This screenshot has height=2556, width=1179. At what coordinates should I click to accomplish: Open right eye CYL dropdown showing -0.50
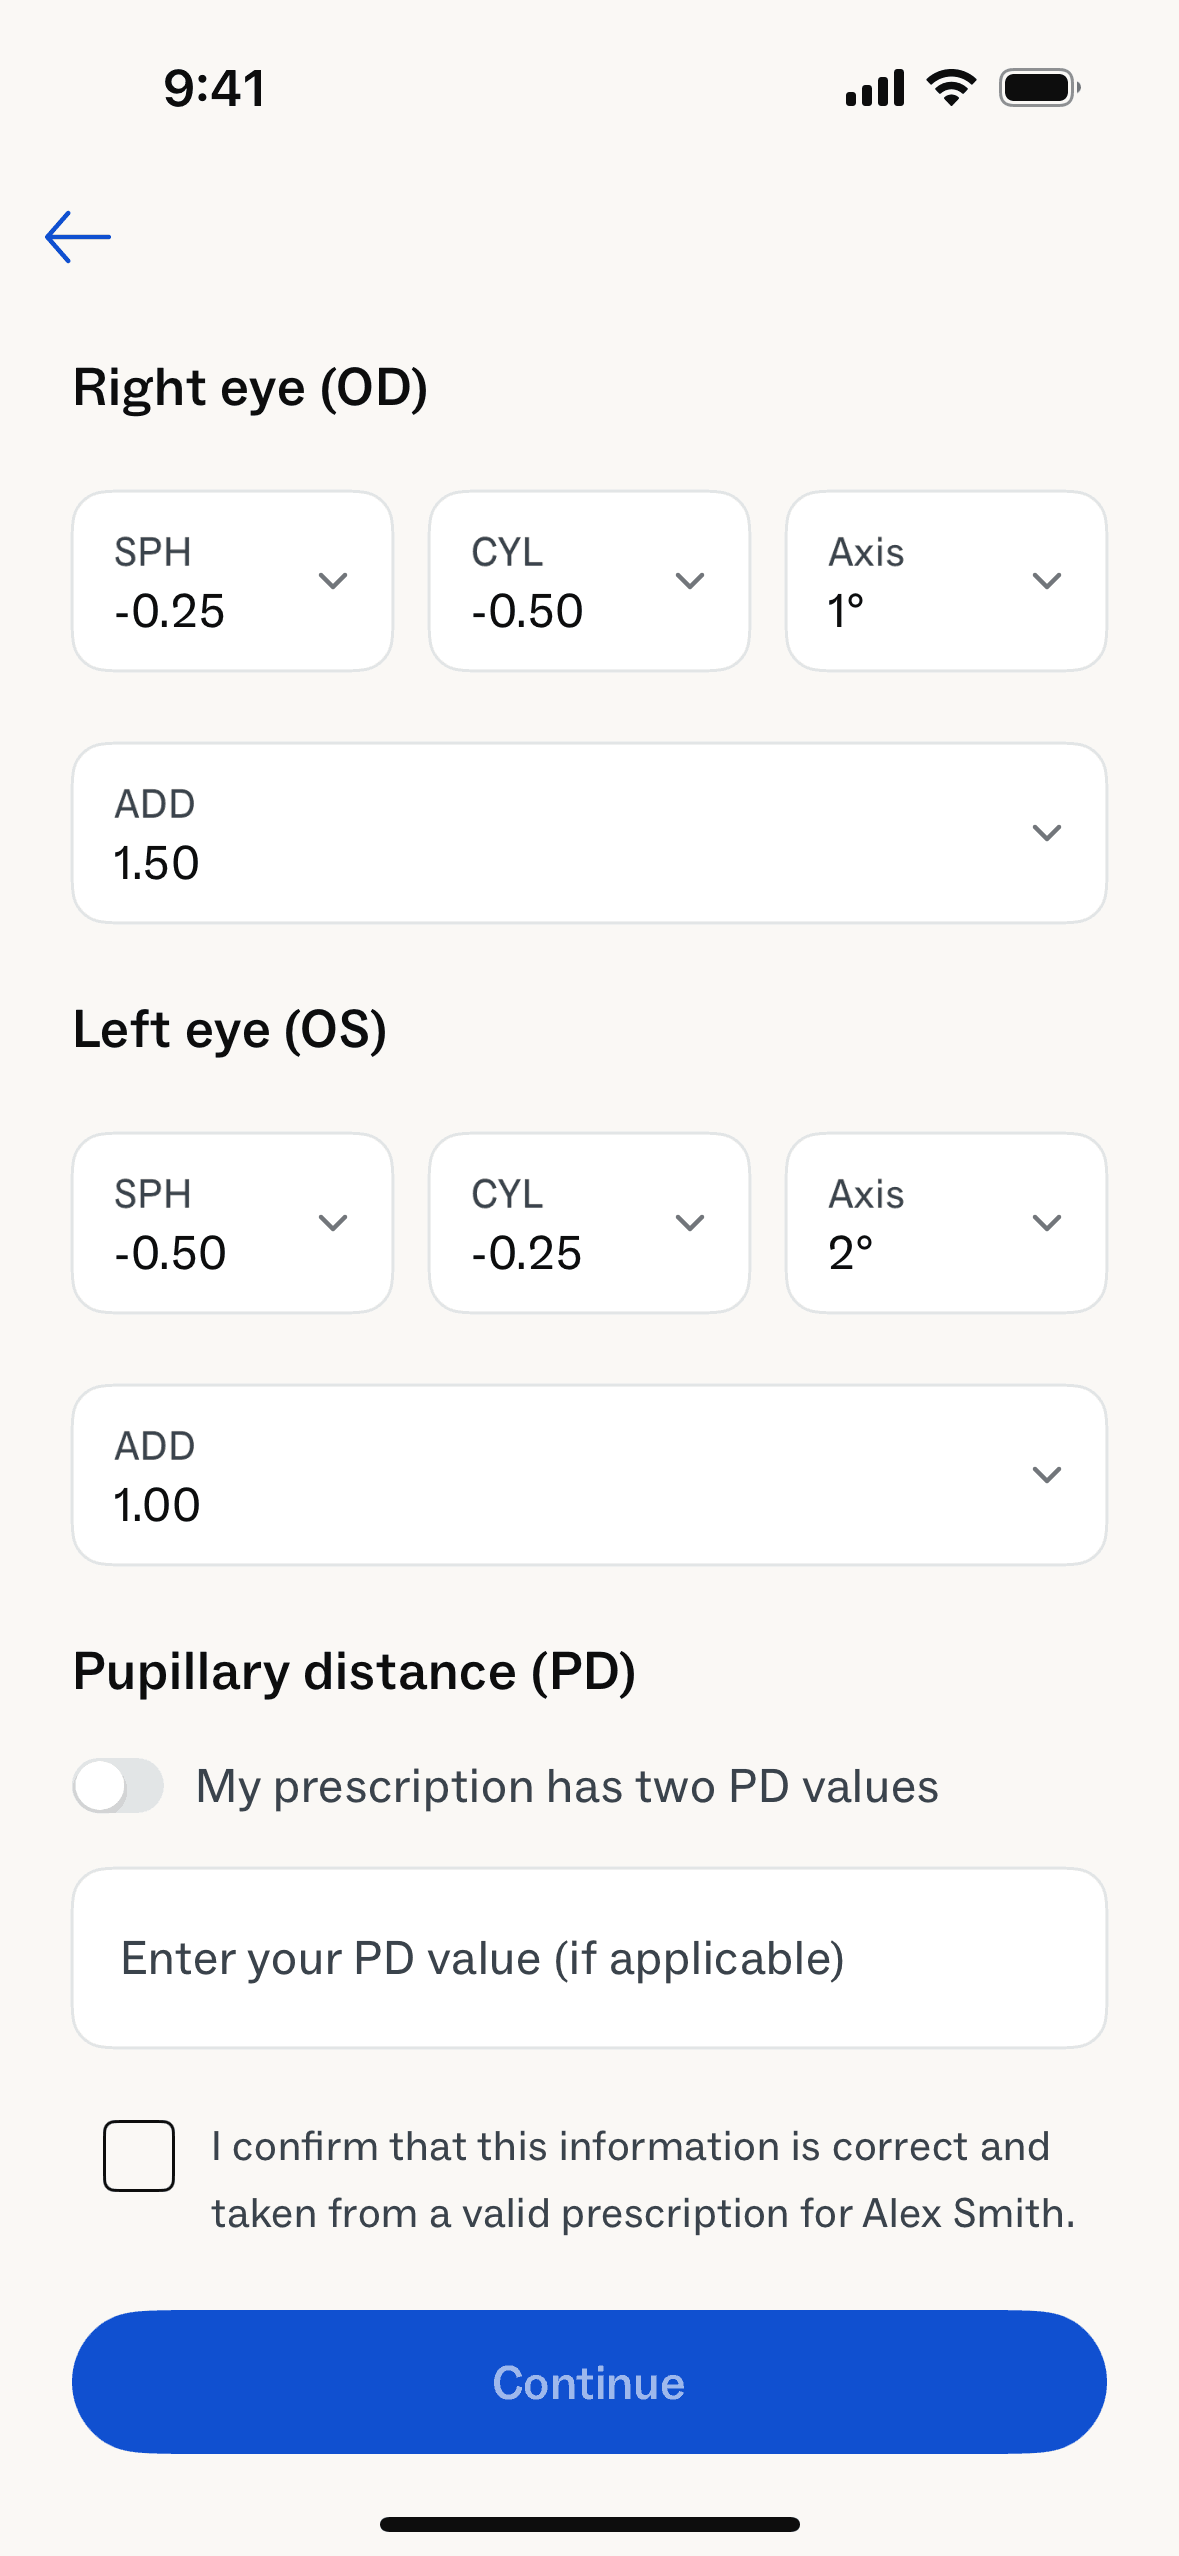[589, 581]
